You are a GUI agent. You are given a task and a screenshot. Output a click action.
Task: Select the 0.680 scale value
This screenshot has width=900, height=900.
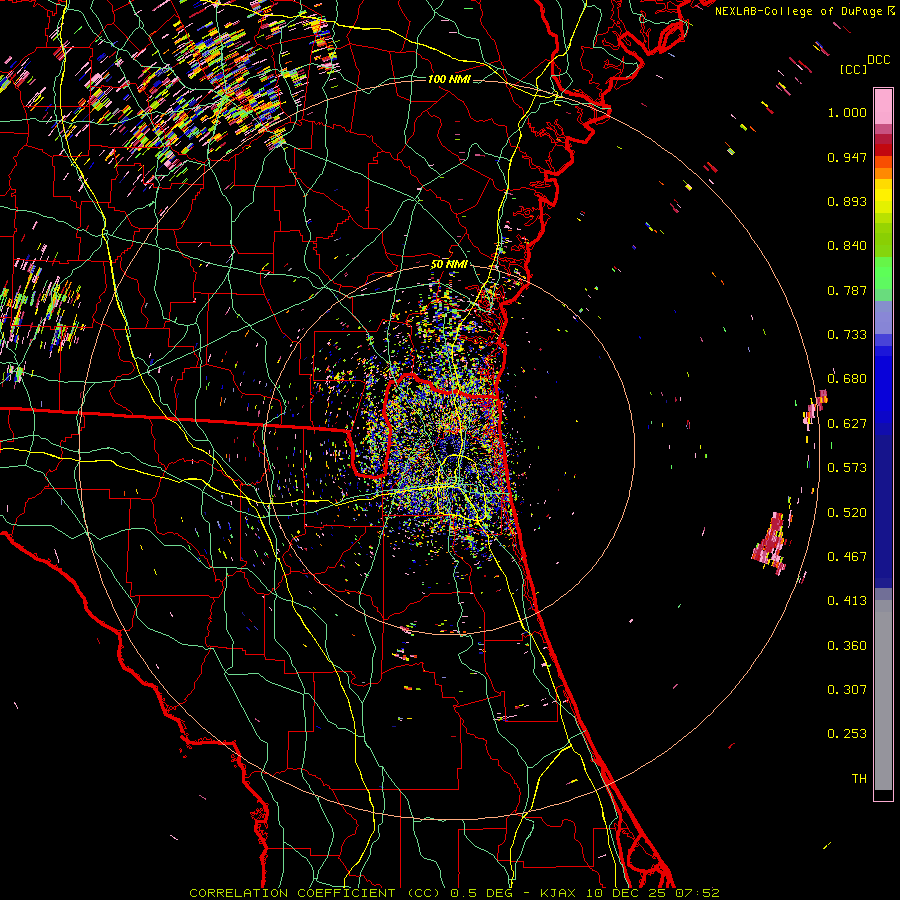(x=847, y=379)
